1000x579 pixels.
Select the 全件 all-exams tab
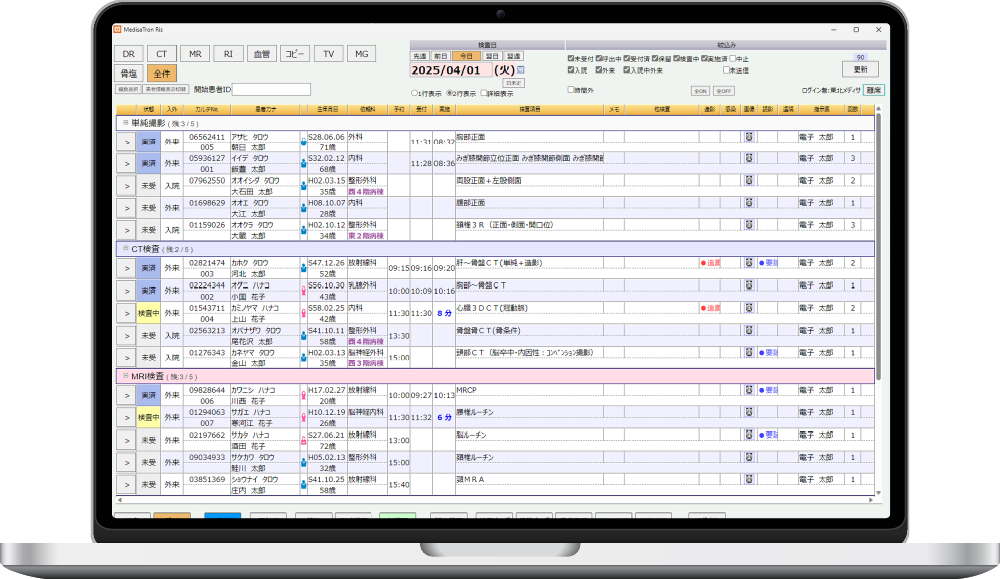click(162, 73)
